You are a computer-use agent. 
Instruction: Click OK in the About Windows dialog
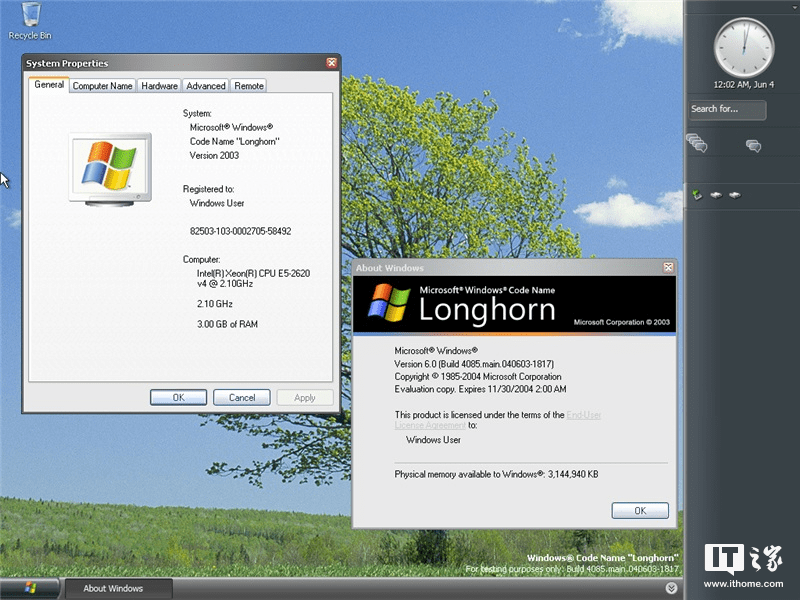tap(639, 510)
